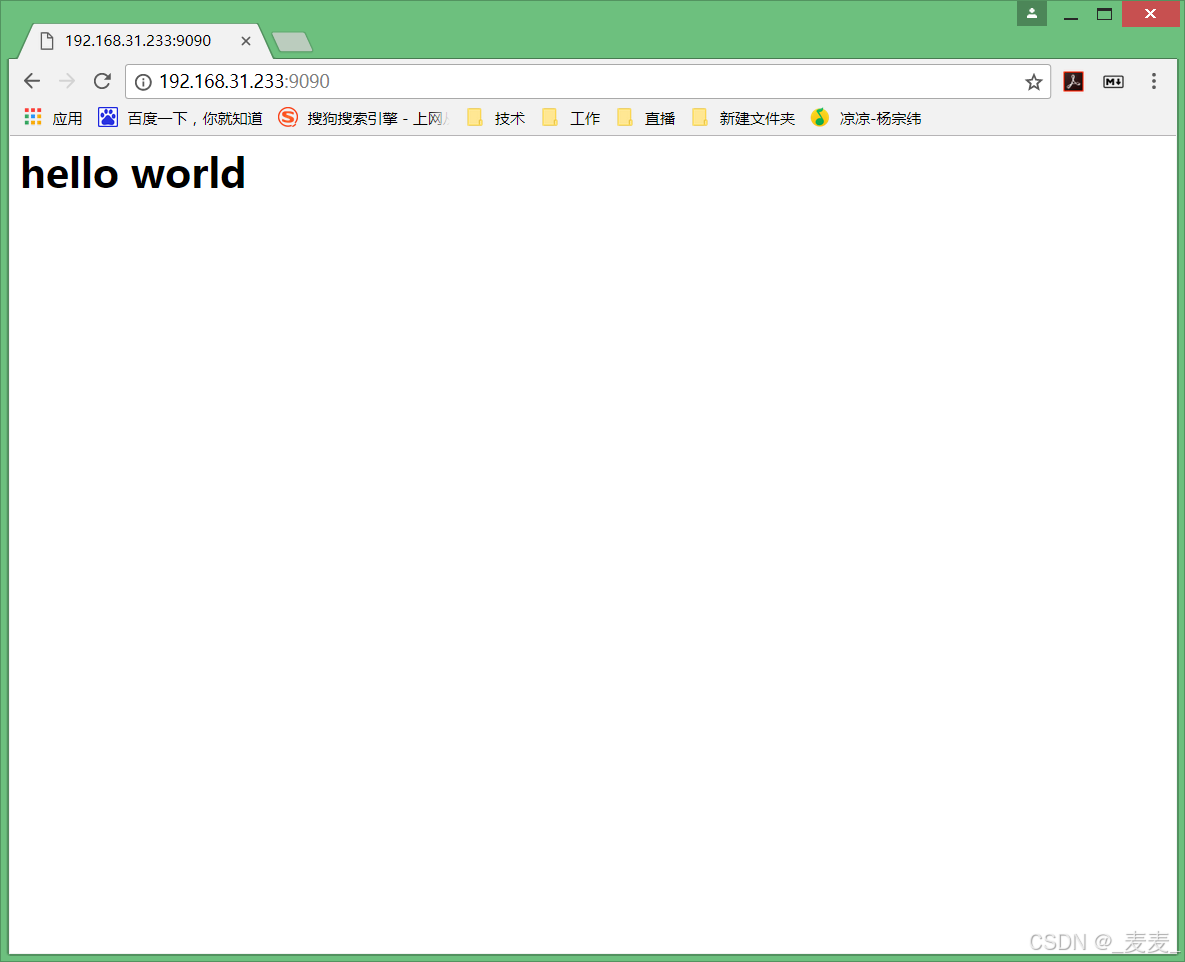Open the Chrome three-dot menu

[x=1153, y=82]
